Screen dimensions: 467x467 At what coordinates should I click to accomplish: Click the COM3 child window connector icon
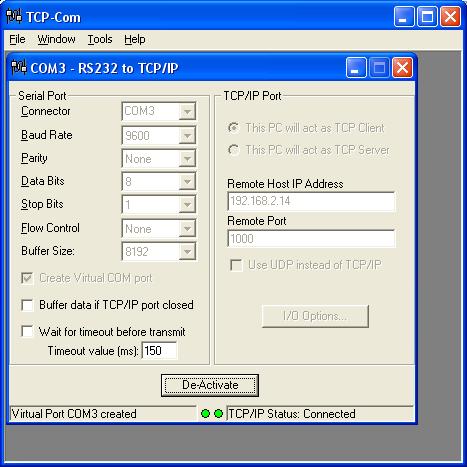click(x=19, y=67)
